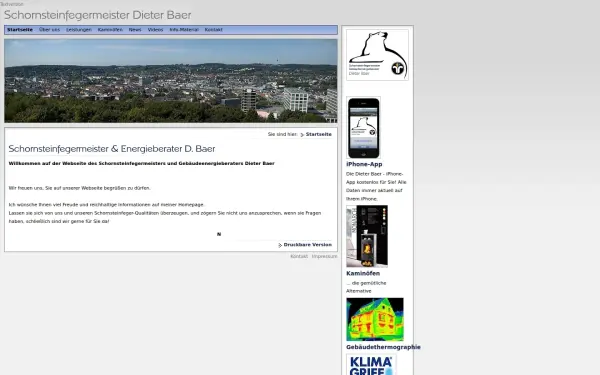Go to the Leistungen page
600x375 pixels.
79,30
